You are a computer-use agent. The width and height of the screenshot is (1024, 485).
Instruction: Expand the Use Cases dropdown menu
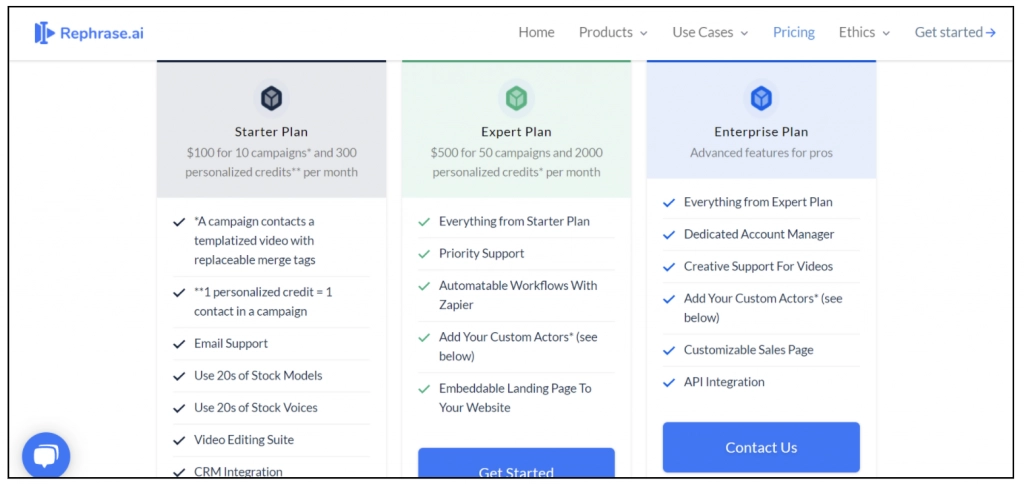710,33
